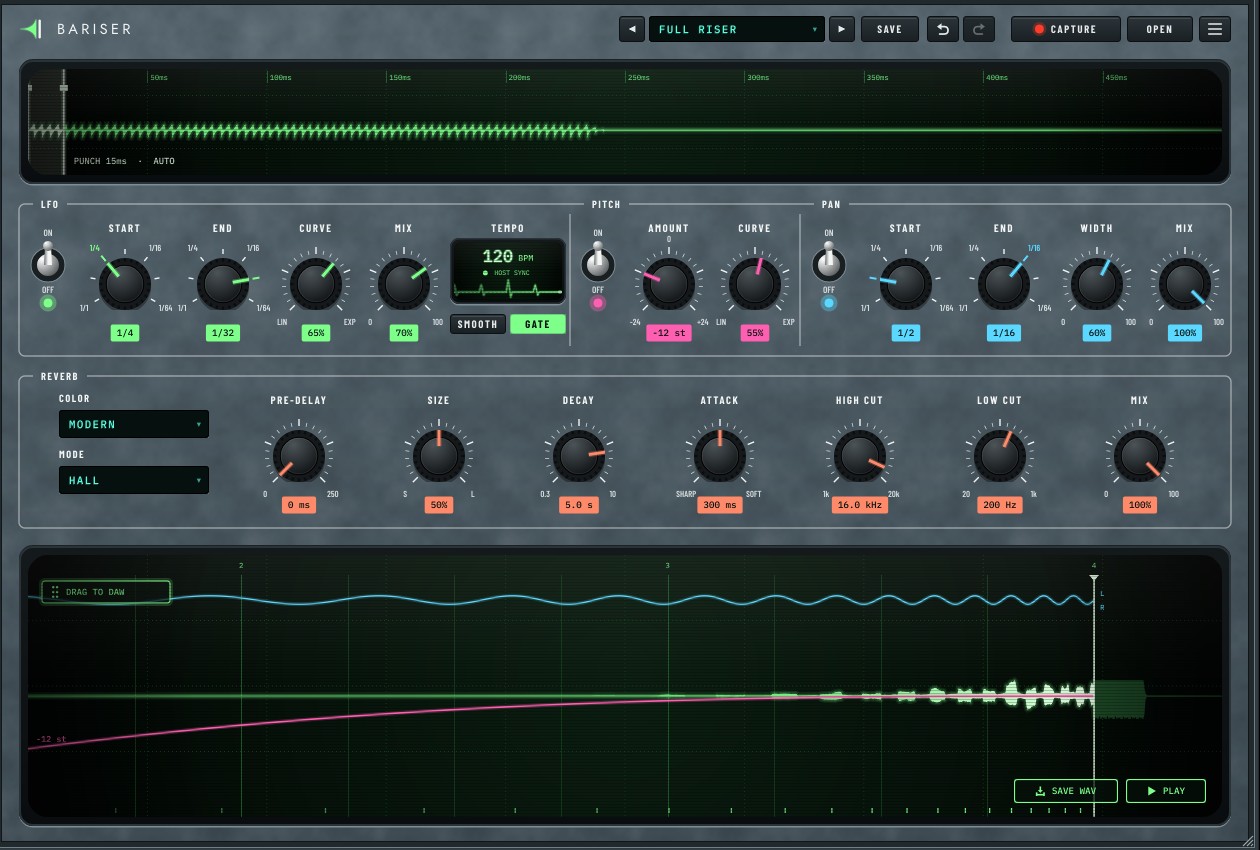The width and height of the screenshot is (1260, 850).
Task: Open the hamburger menu
Action: [1215, 29]
